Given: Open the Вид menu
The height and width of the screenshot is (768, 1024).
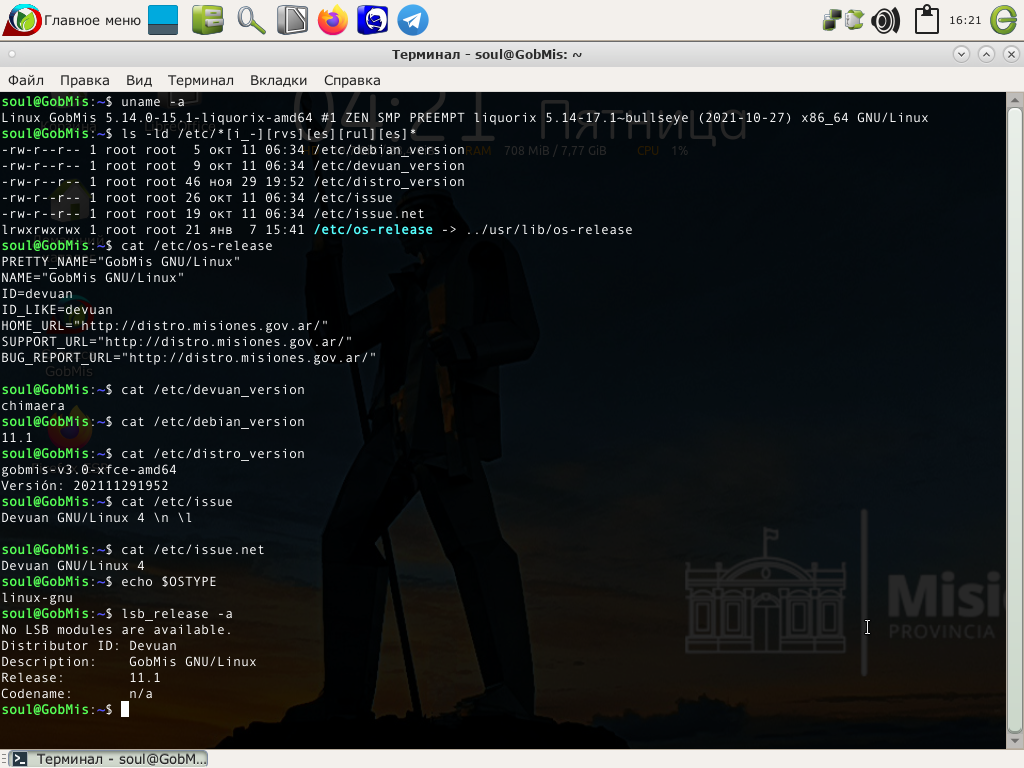Looking at the screenshot, I should point(138,80).
